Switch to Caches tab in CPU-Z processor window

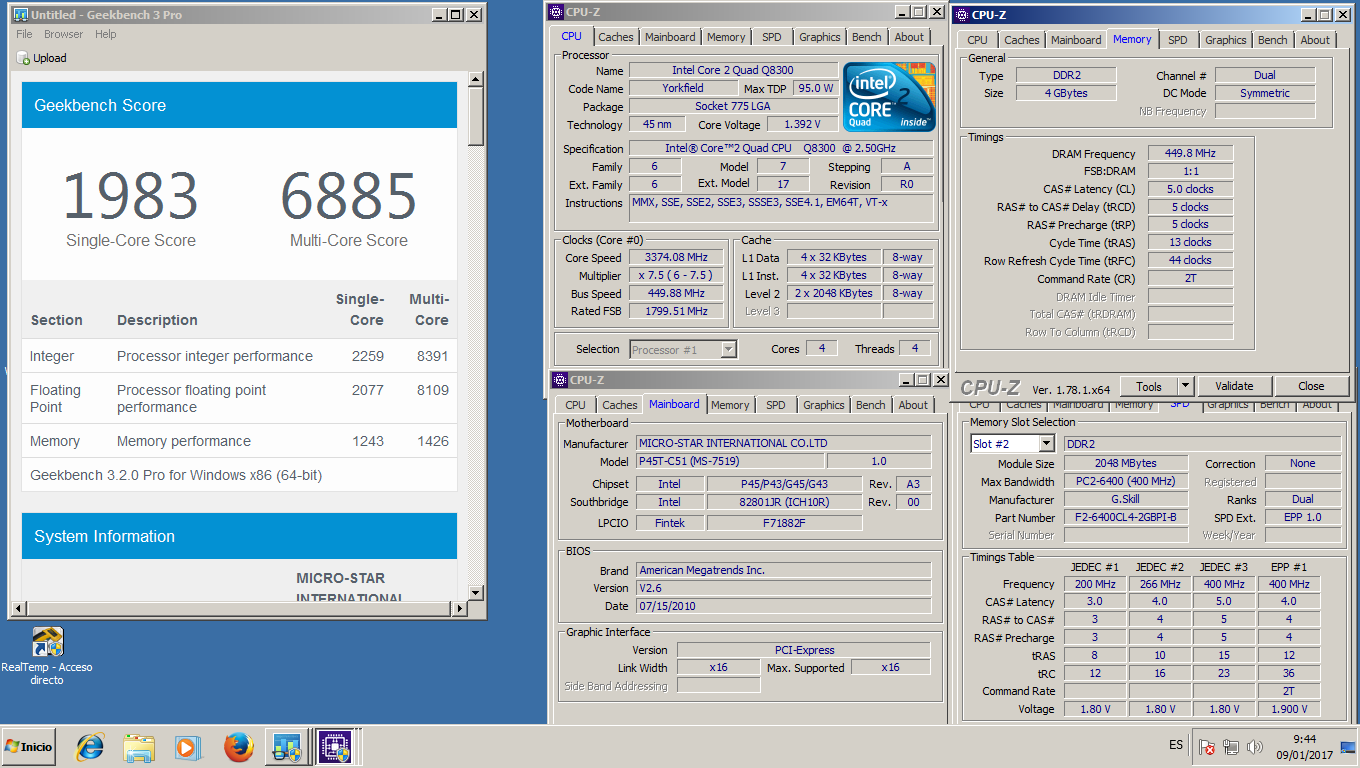616,37
